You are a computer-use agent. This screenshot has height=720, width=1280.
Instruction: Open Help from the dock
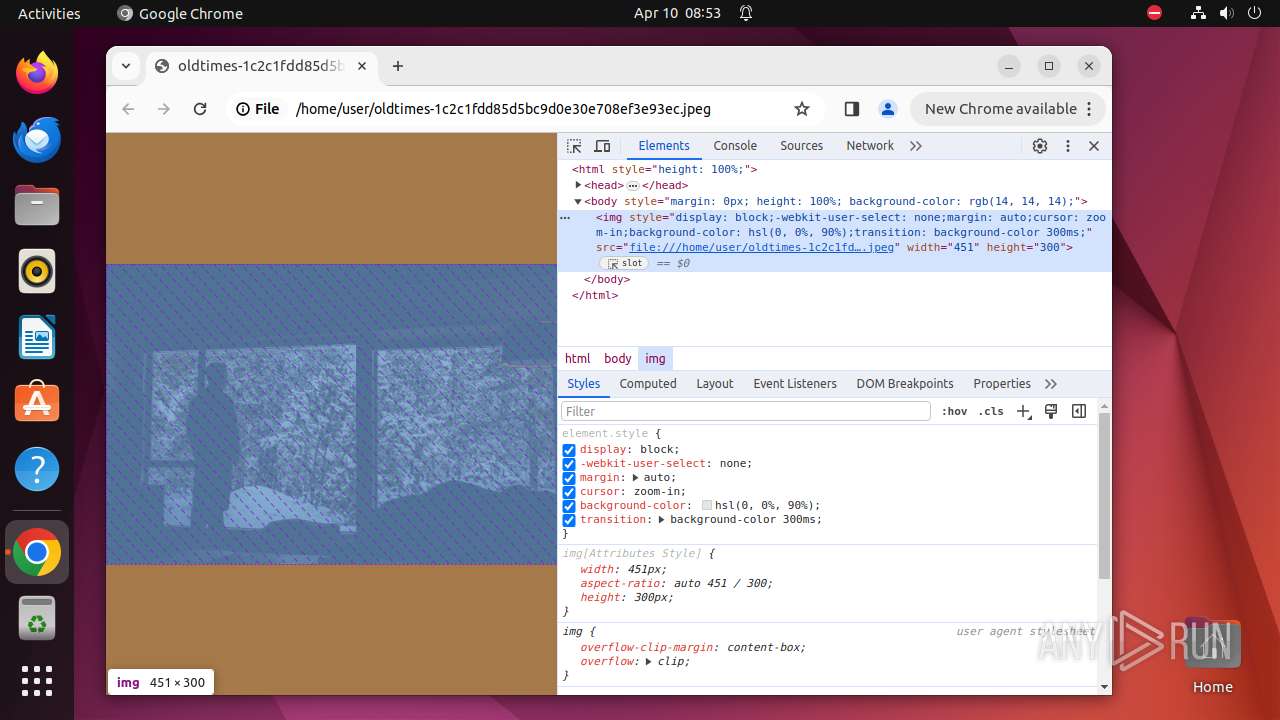pos(37,469)
